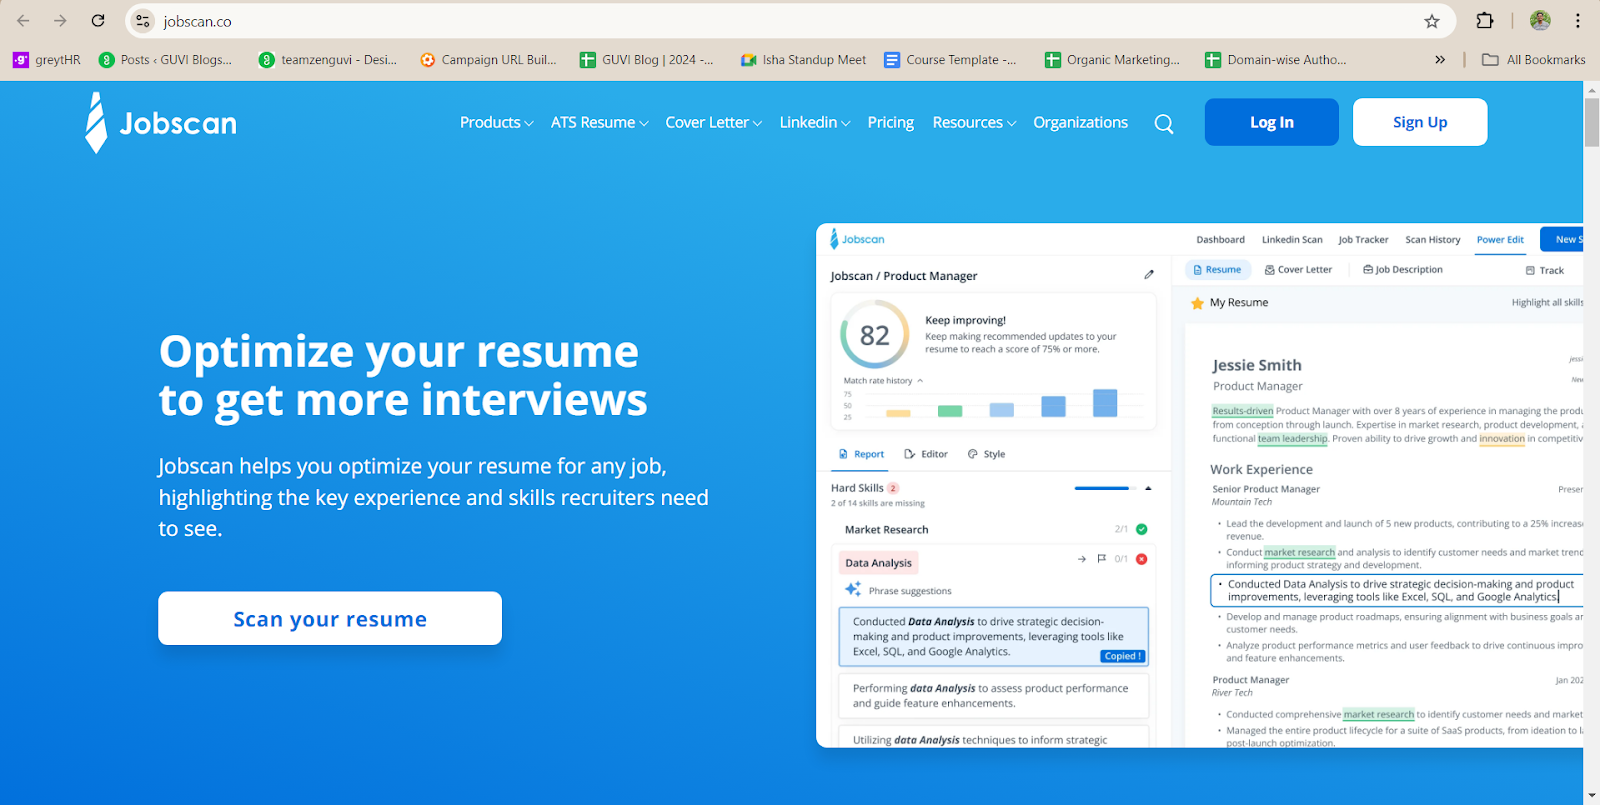Reload the page with refresh icon
The image size is (1600, 805).
click(98, 21)
